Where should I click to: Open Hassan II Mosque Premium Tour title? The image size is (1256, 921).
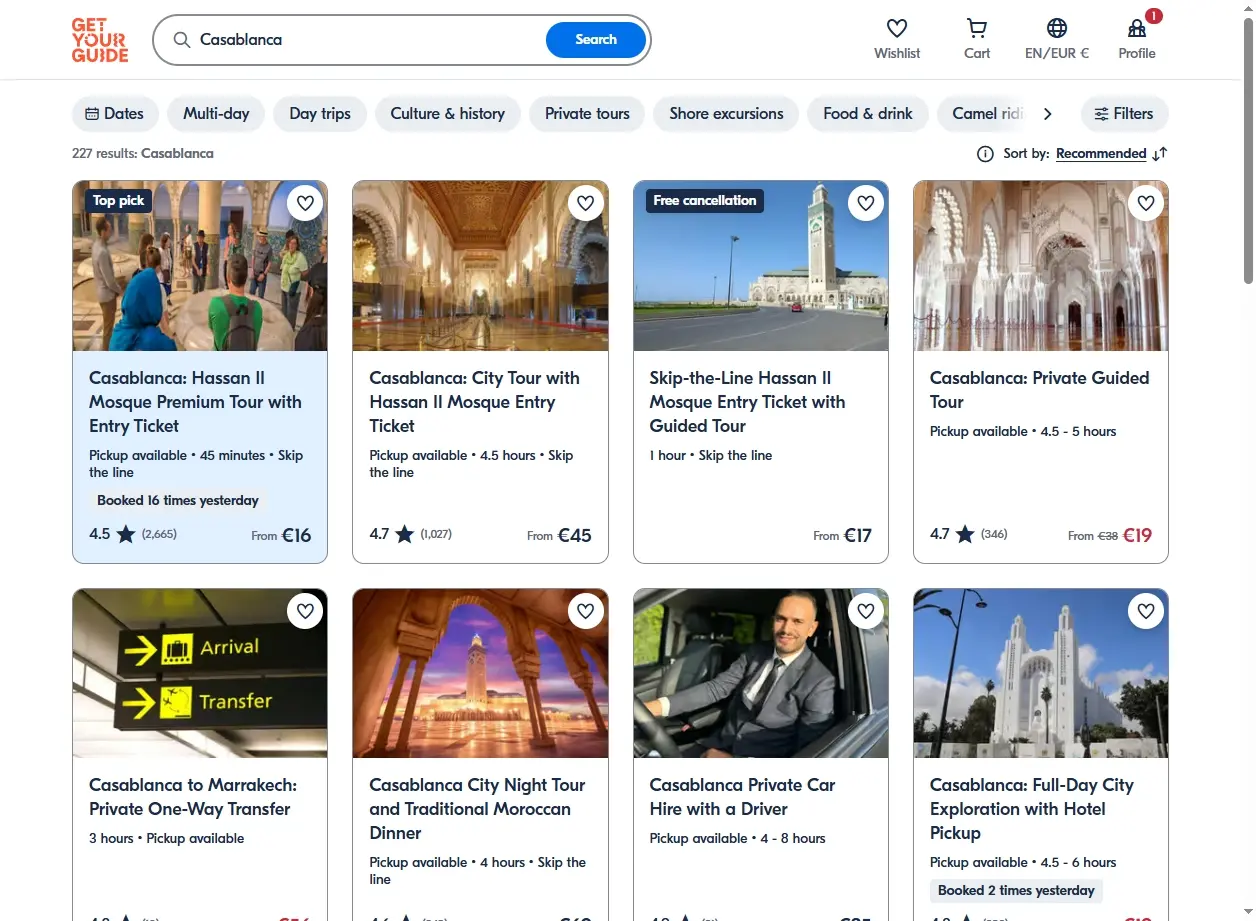(195, 402)
